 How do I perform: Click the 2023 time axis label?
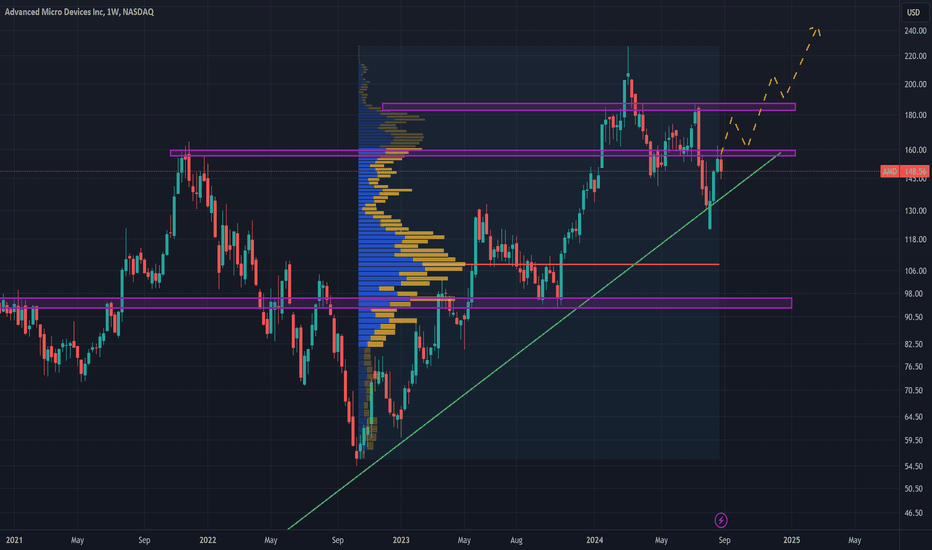401,540
